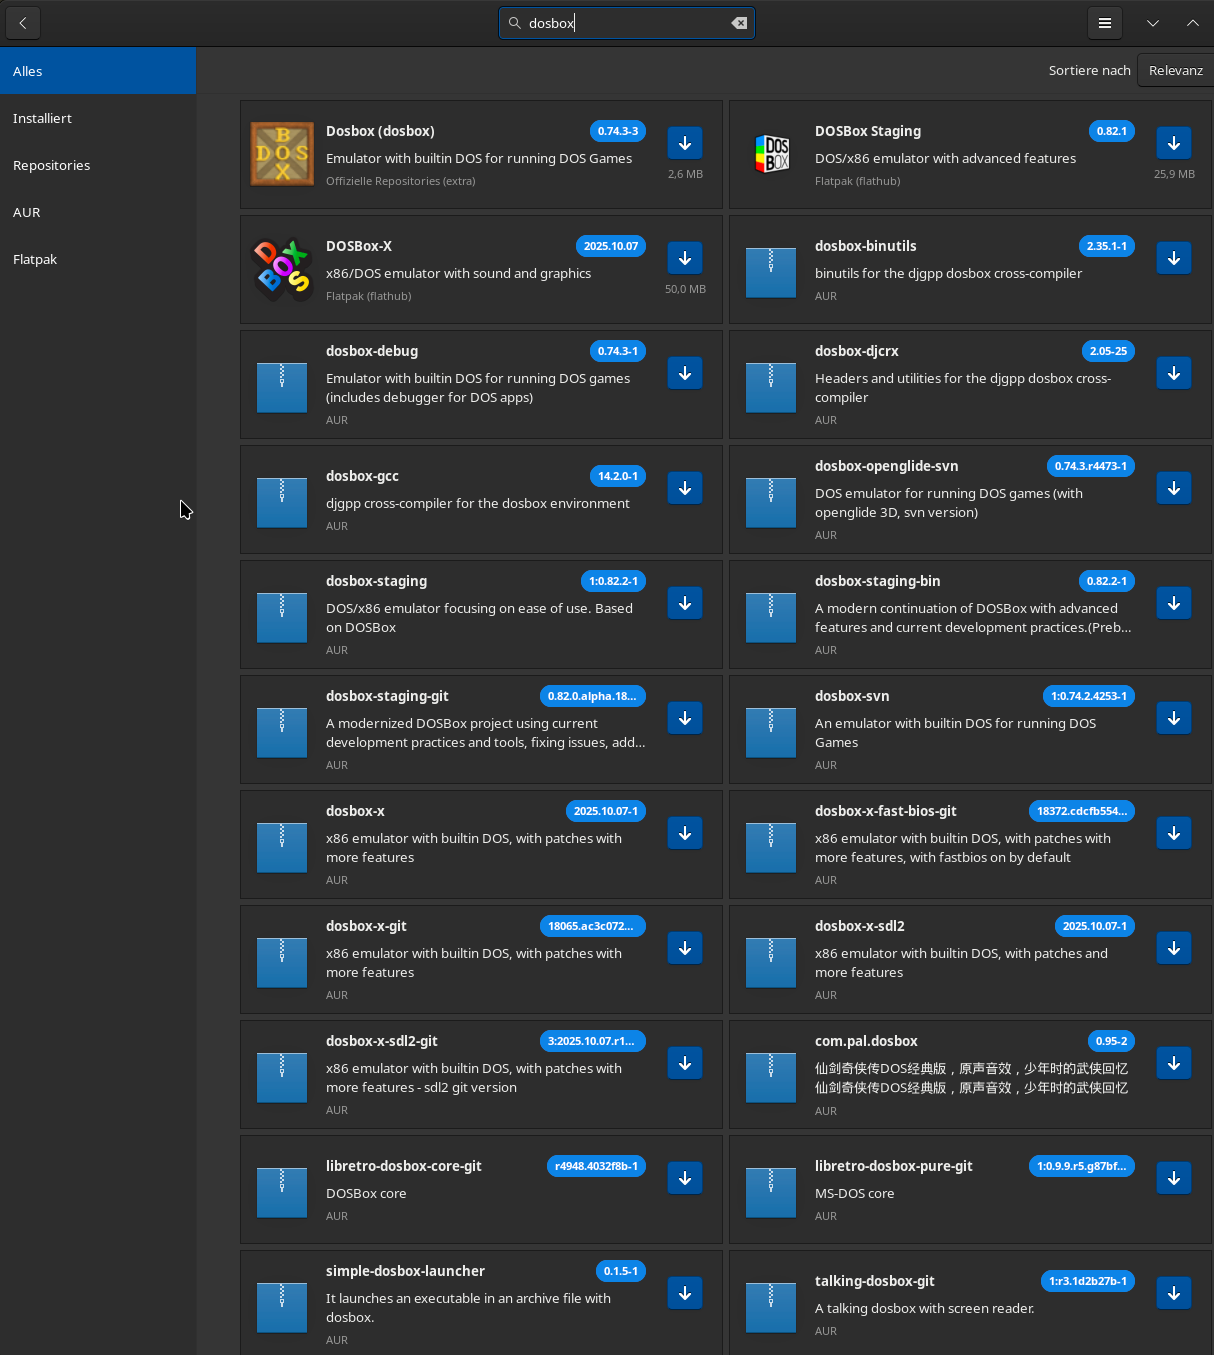Clear the search field text
This screenshot has width=1214, height=1355.
point(739,23)
